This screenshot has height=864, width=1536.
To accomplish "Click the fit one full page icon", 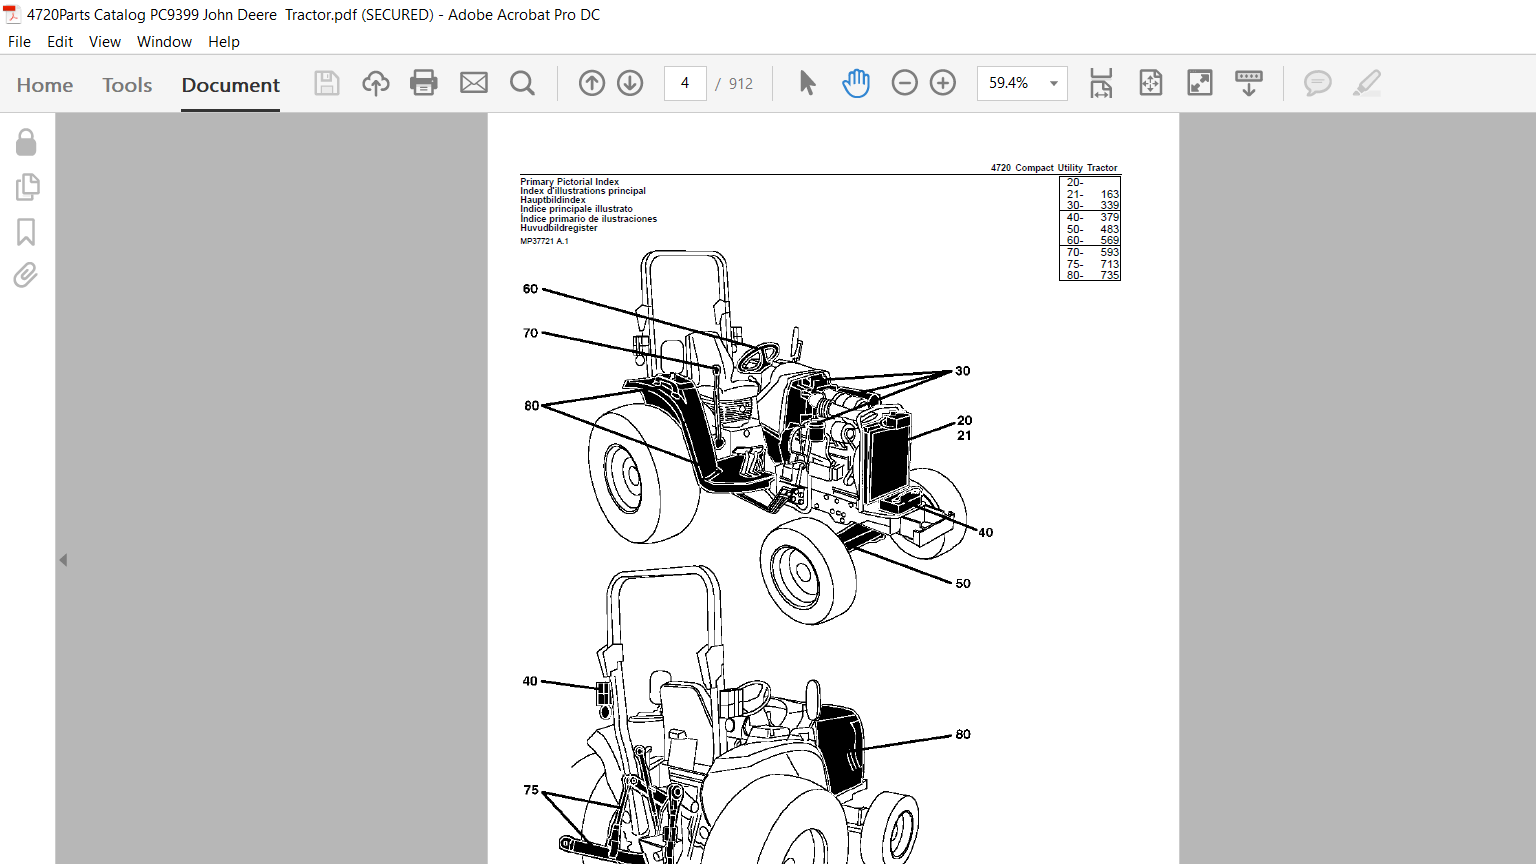I will pos(1151,83).
